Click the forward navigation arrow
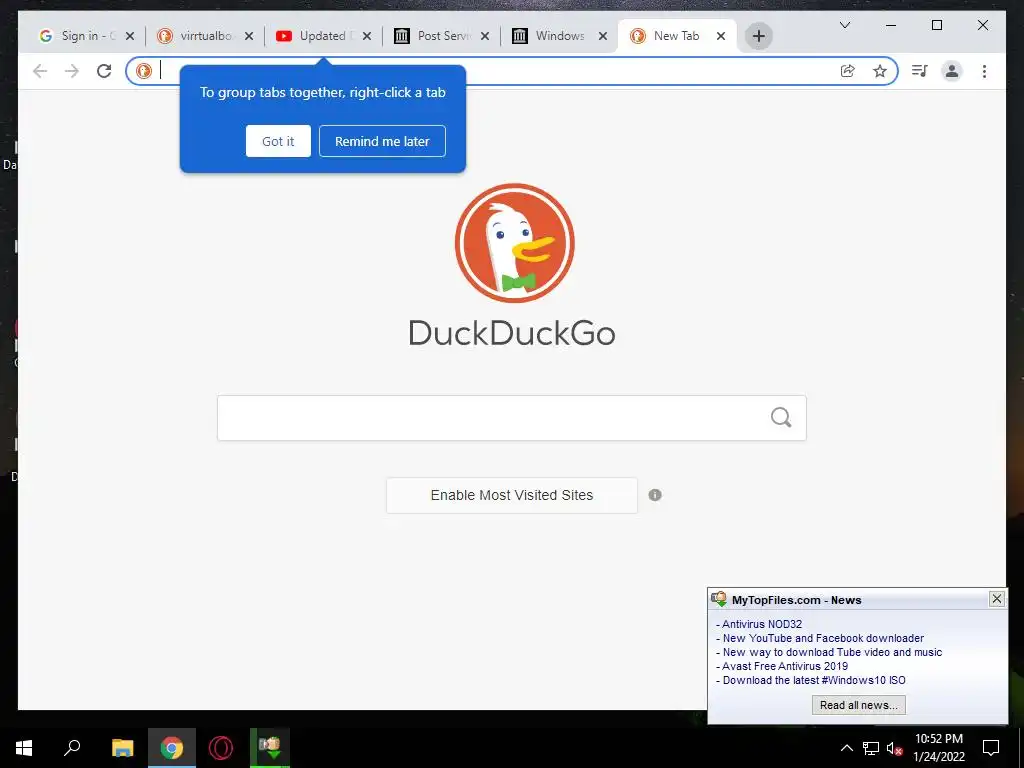This screenshot has width=1024, height=768. tap(72, 71)
